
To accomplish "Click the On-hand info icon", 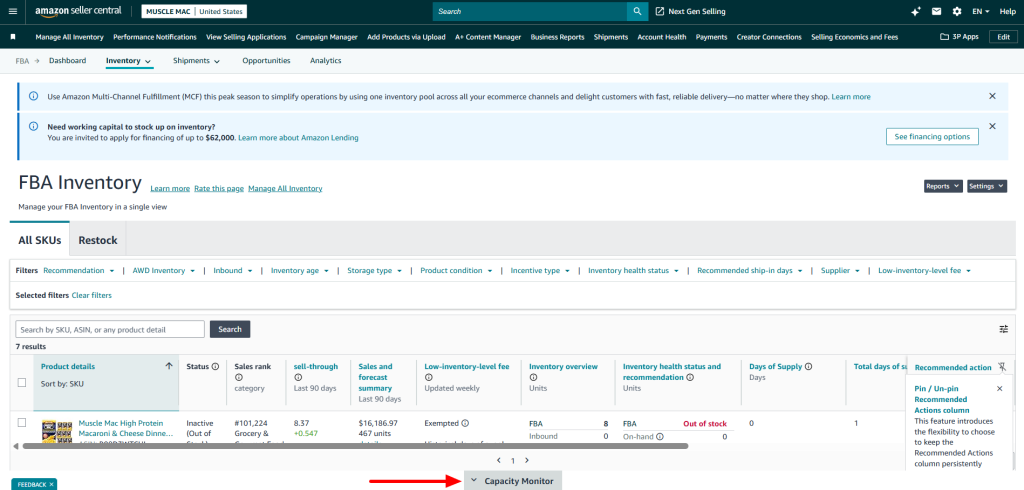I will [x=660, y=436].
